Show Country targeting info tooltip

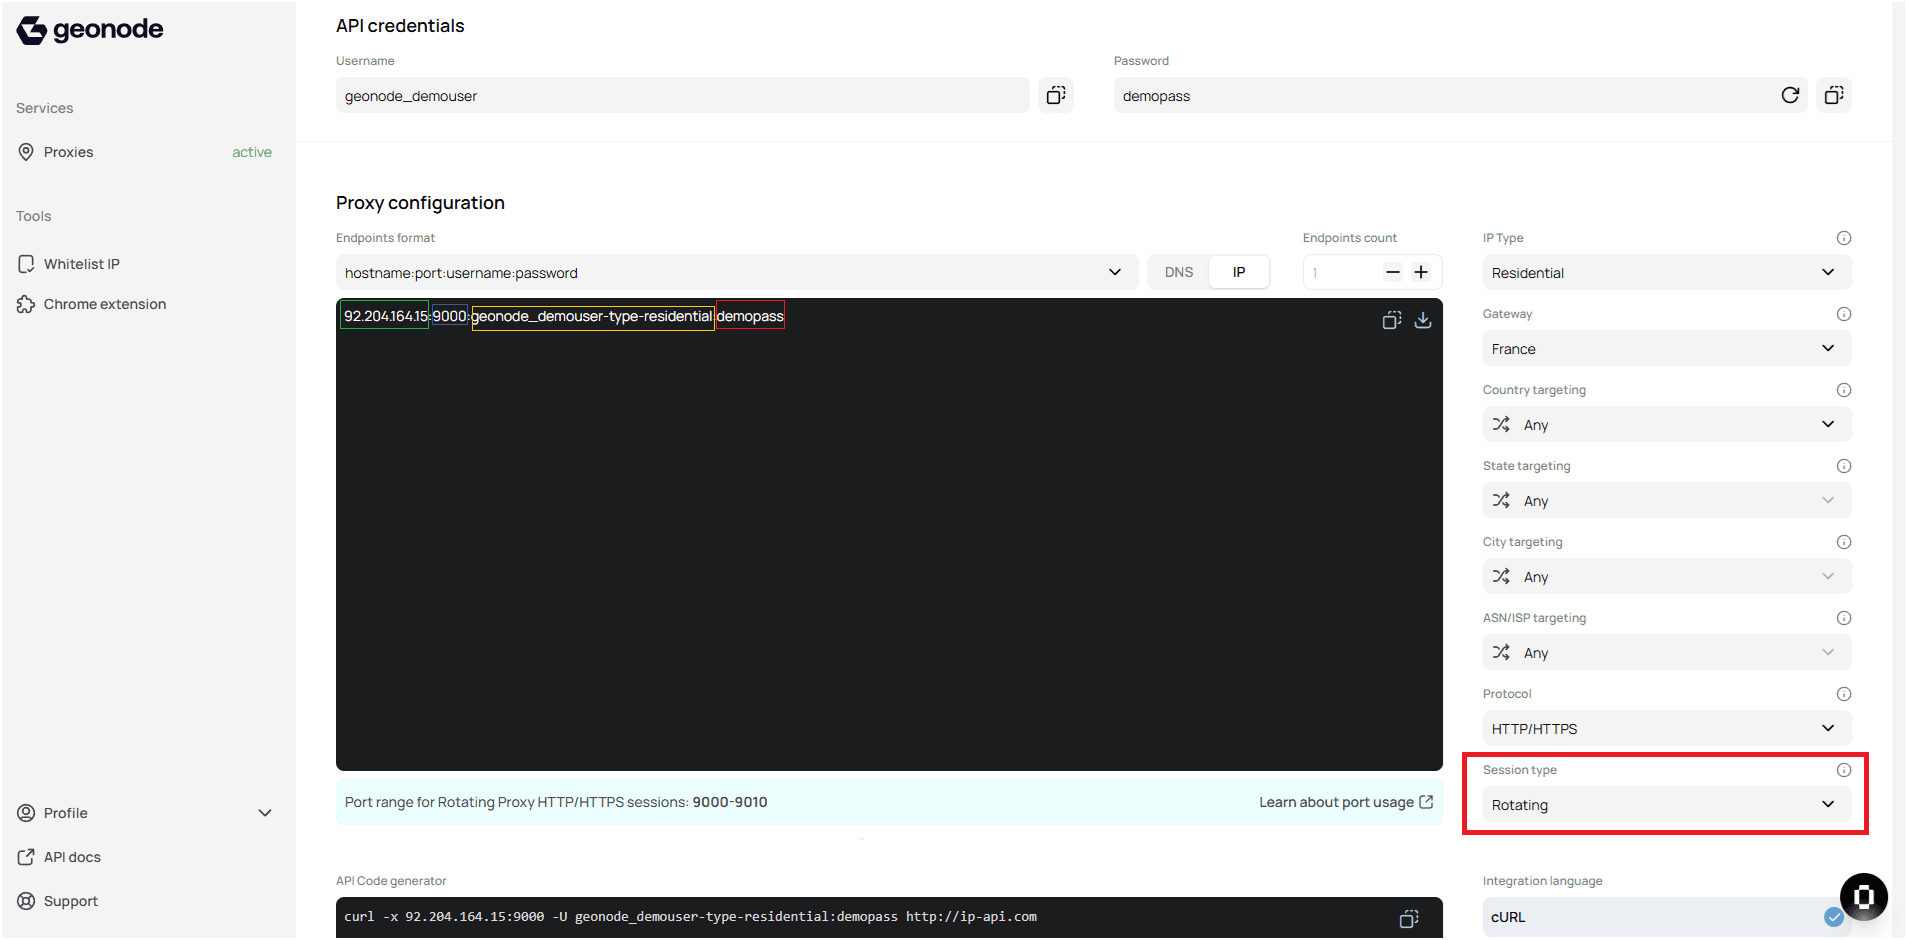[x=1844, y=390]
